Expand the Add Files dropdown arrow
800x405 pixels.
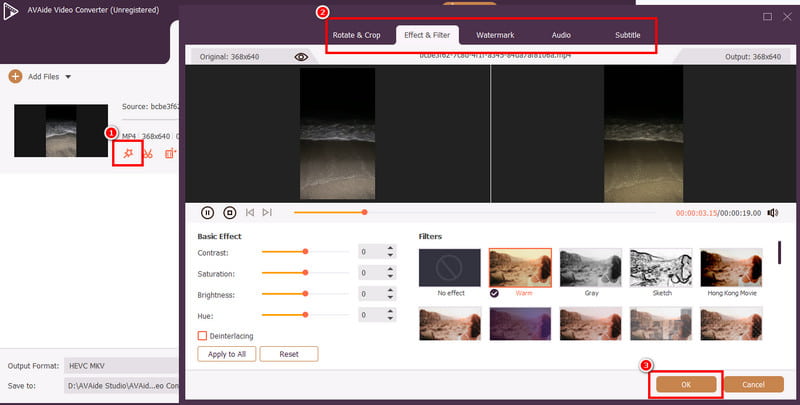pyautogui.click(x=67, y=77)
